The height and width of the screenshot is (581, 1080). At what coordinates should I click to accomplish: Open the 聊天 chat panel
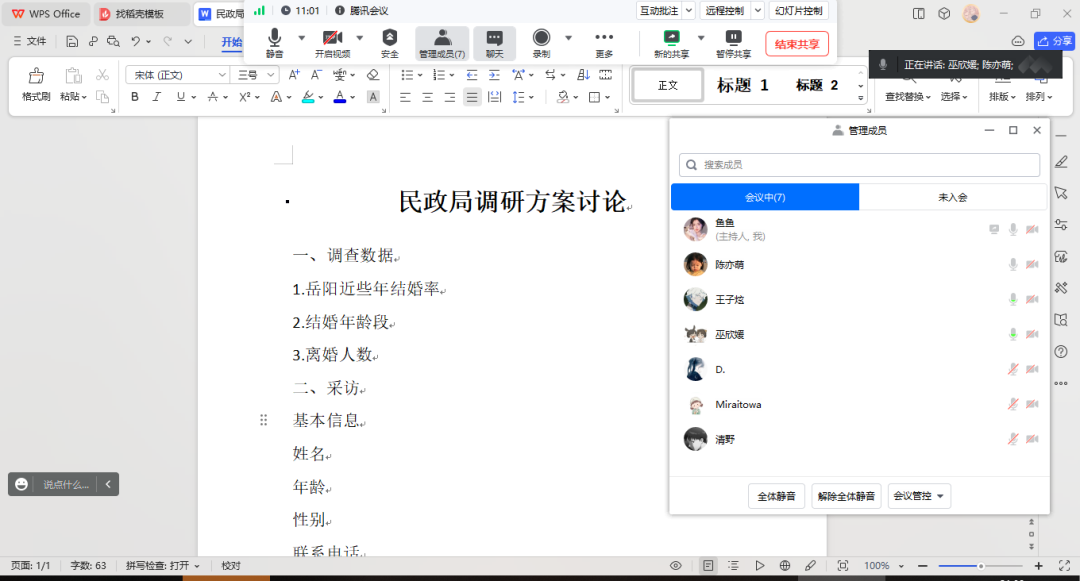point(494,38)
